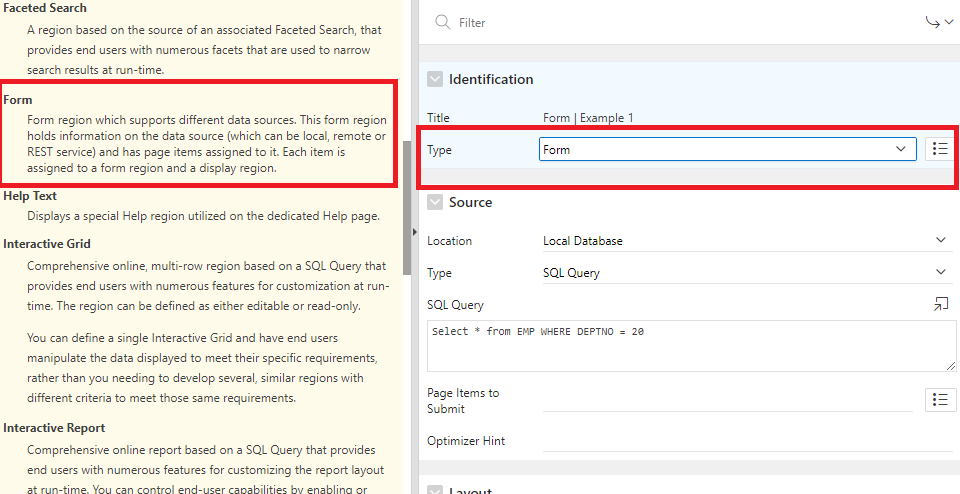Open the list of values icon beside Type
960x494 pixels.
[x=938, y=149]
